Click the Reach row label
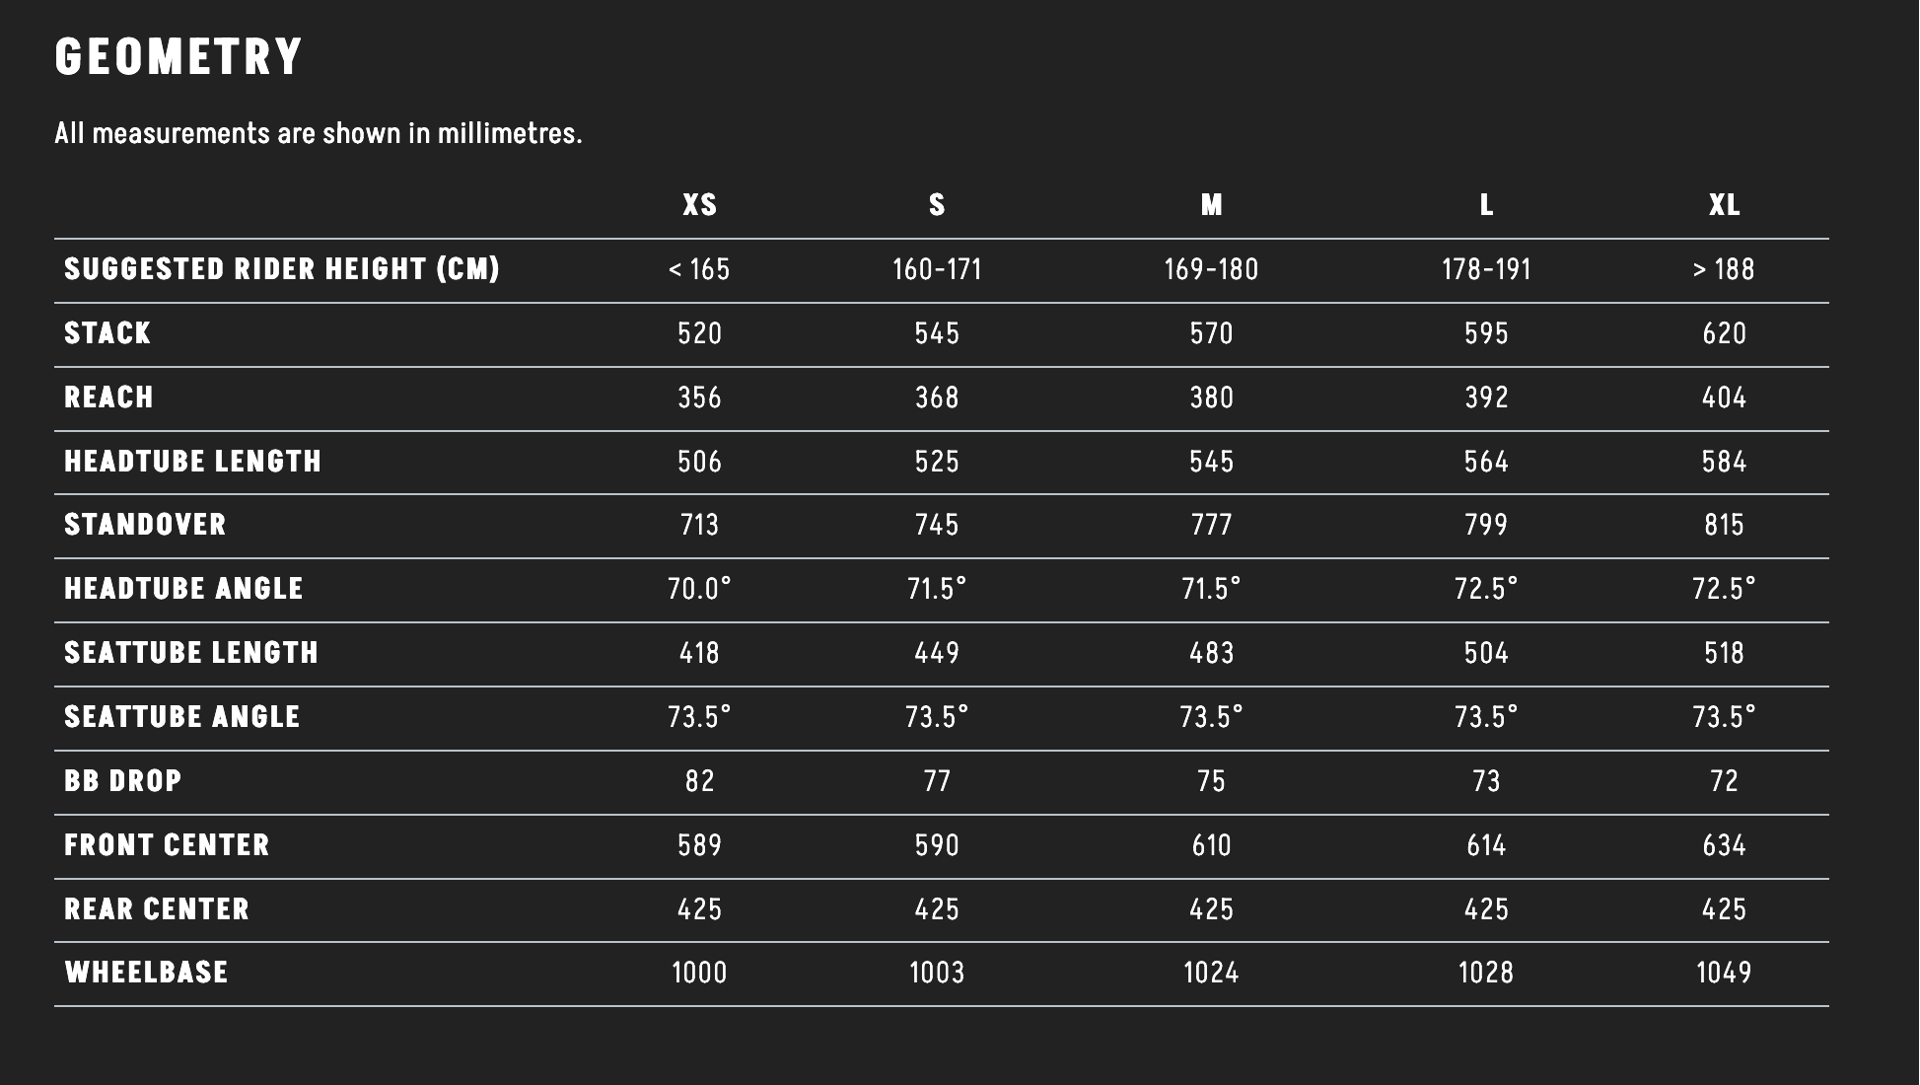 pos(109,397)
